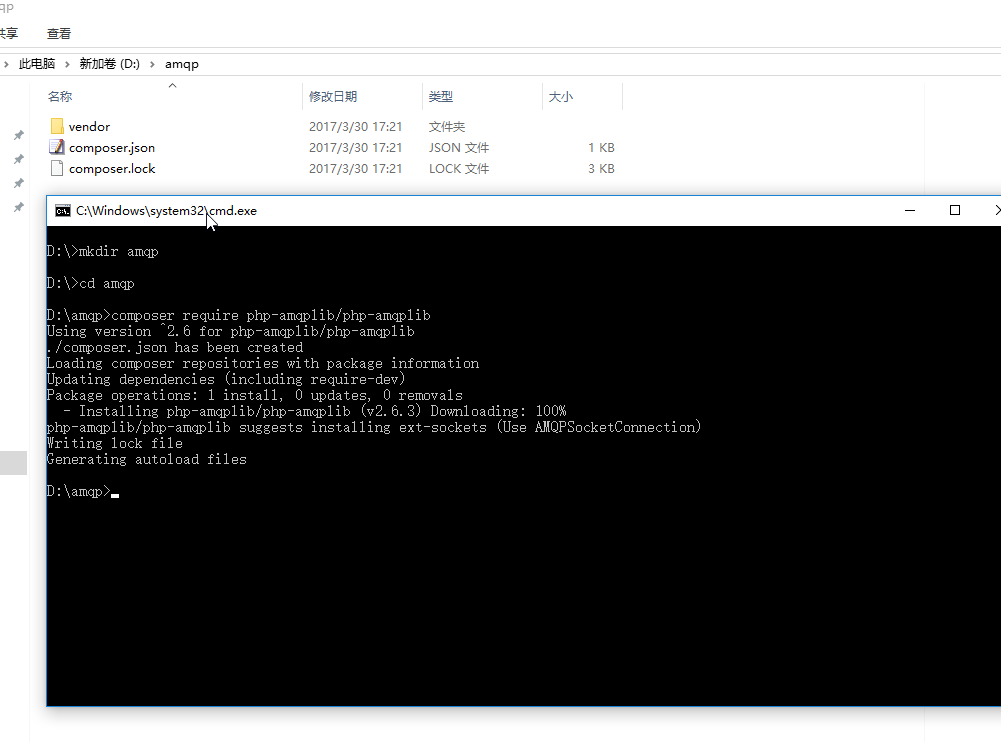This screenshot has width=1001, height=742.
Task: Click the 'Generating autoload files' output line
Action: (x=146, y=459)
